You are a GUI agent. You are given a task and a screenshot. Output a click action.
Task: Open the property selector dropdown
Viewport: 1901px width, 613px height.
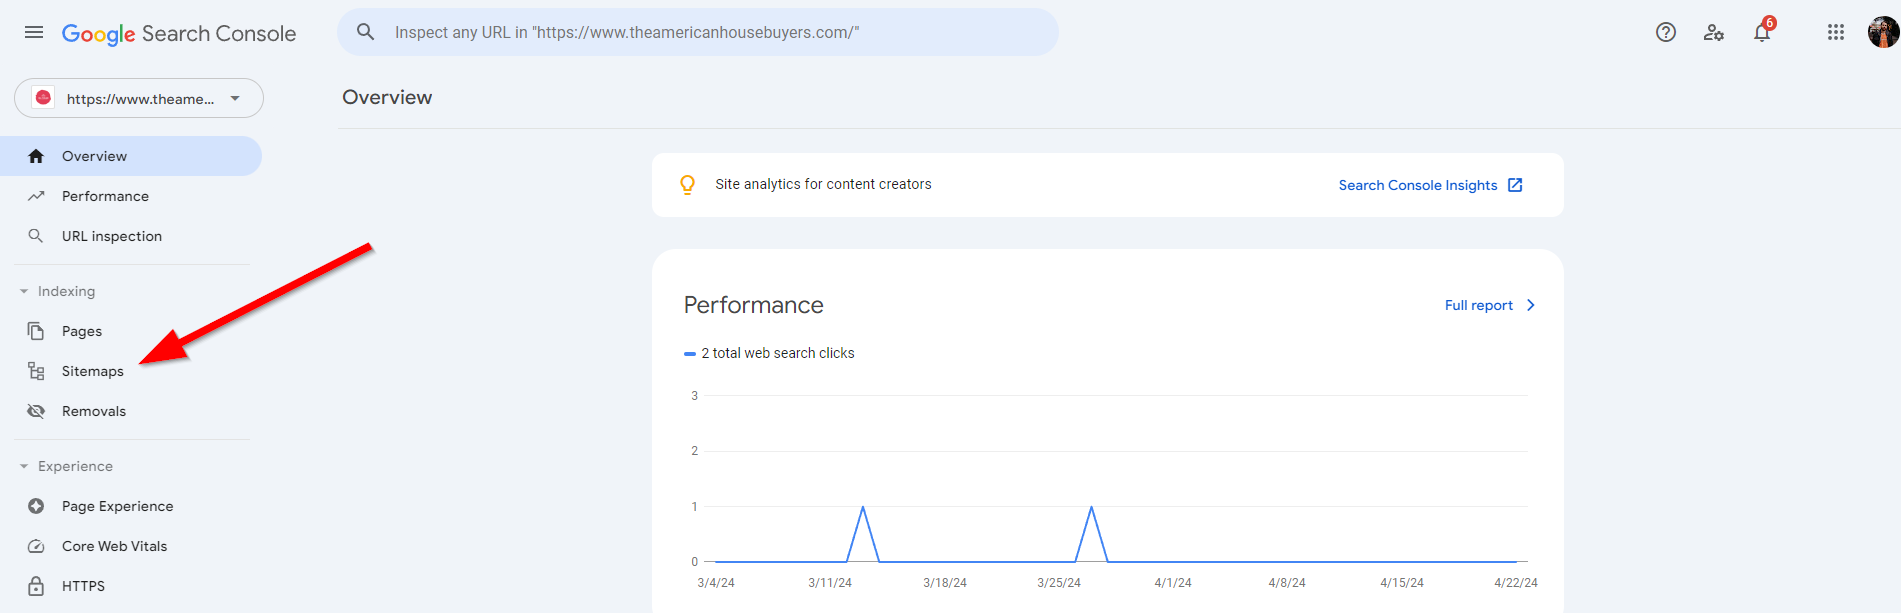[139, 98]
